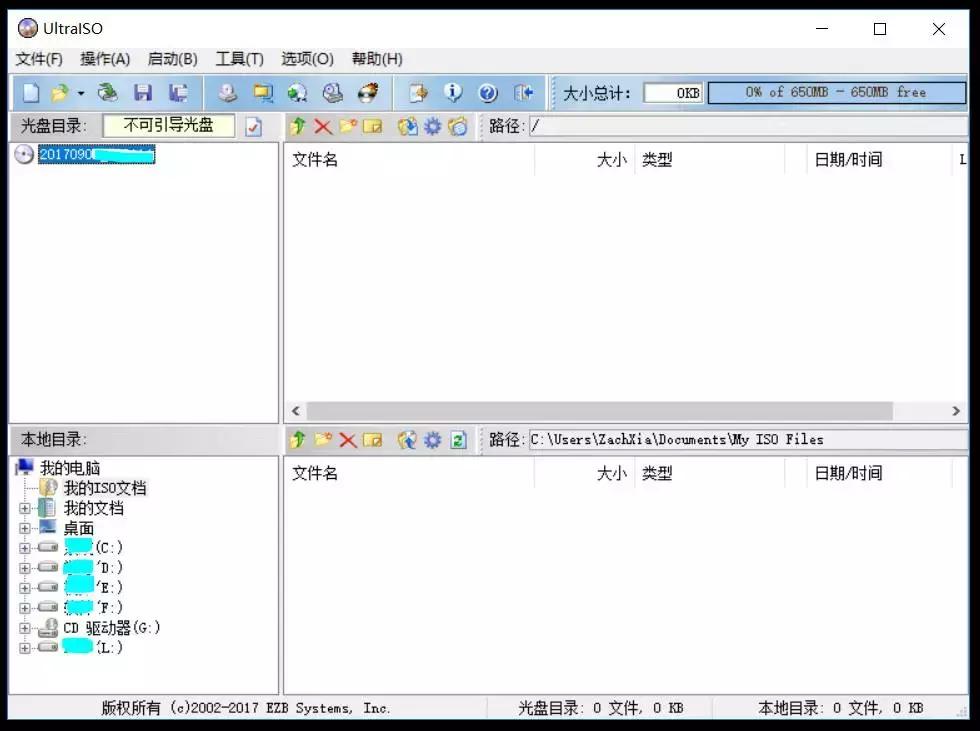Screen dimensions: 980x731
Task: Expand the CD 驱动器(G:) tree node
Action: point(24,627)
